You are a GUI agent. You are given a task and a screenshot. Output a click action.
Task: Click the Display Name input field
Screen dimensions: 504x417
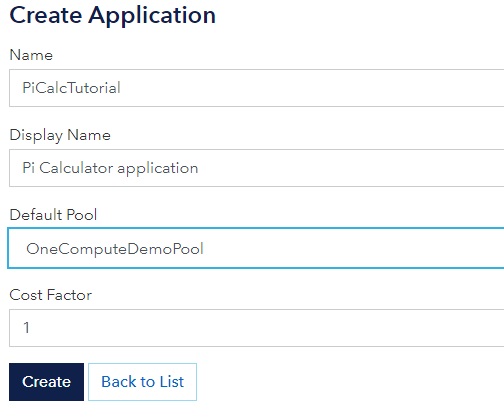pos(256,168)
